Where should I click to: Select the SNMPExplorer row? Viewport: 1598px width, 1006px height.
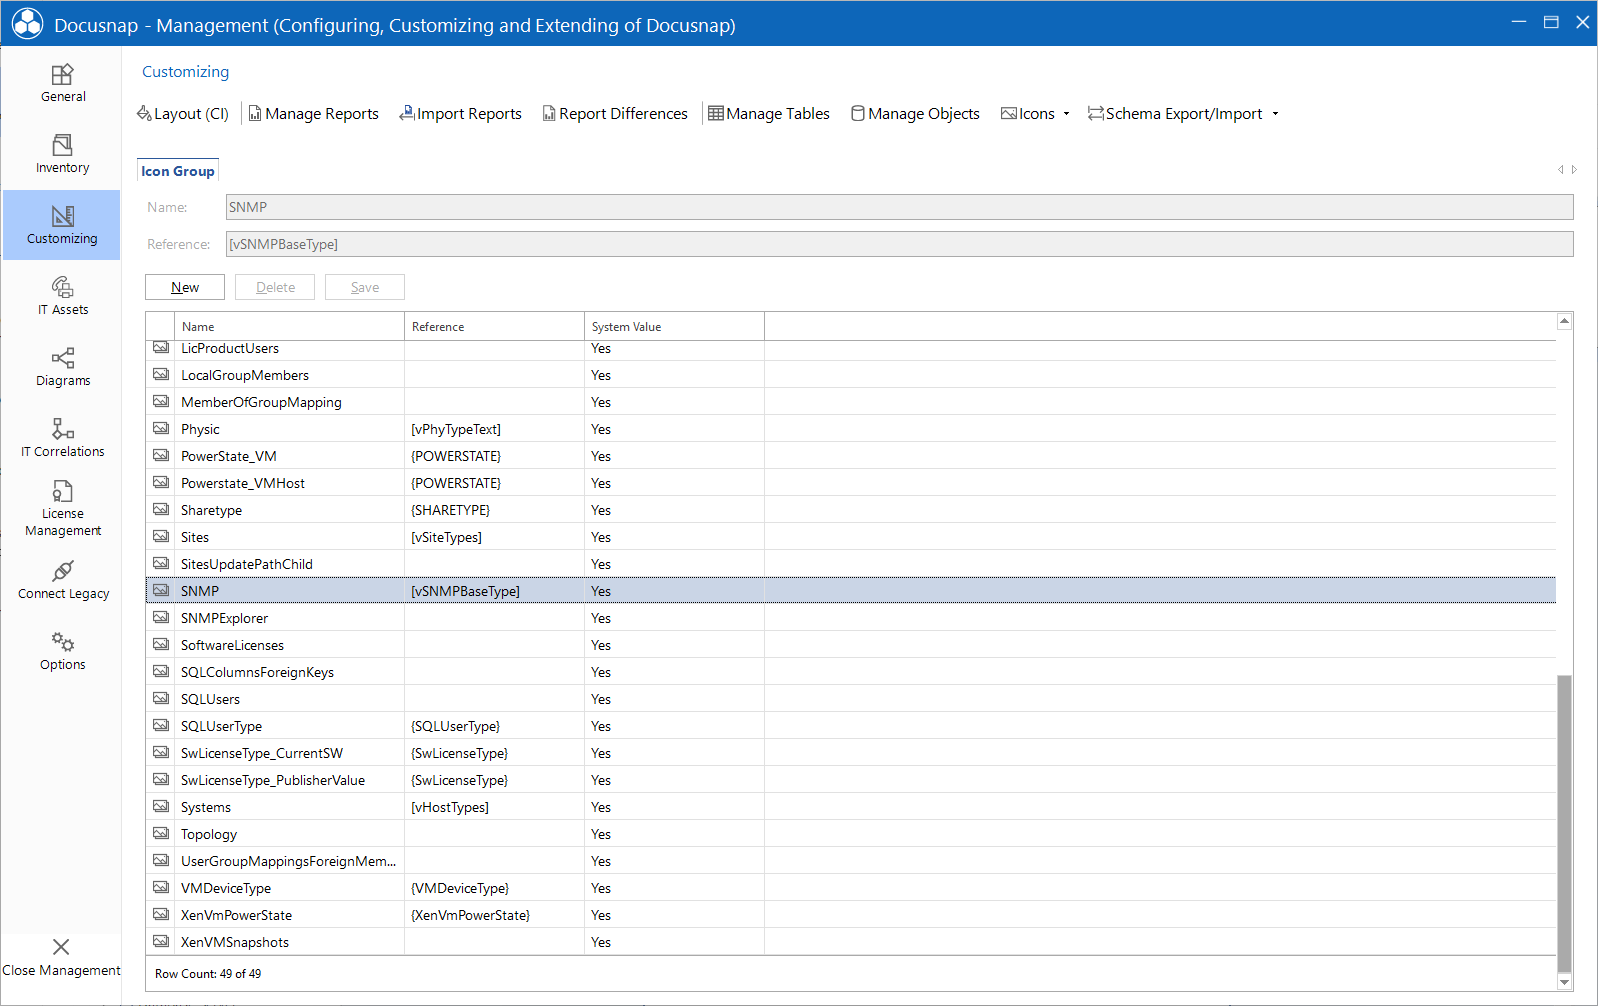pyautogui.click(x=851, y=618)
